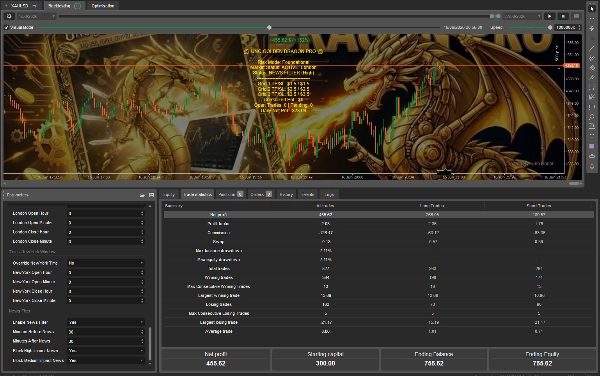This screenshot has height=376, width=600.
Task: Open the Equity tab
Action: coord(169,195)
